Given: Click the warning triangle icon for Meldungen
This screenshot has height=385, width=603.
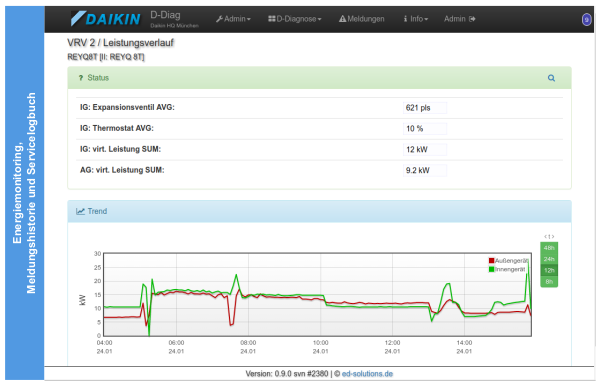Looking at the screenshot, I should click(342, 19).
